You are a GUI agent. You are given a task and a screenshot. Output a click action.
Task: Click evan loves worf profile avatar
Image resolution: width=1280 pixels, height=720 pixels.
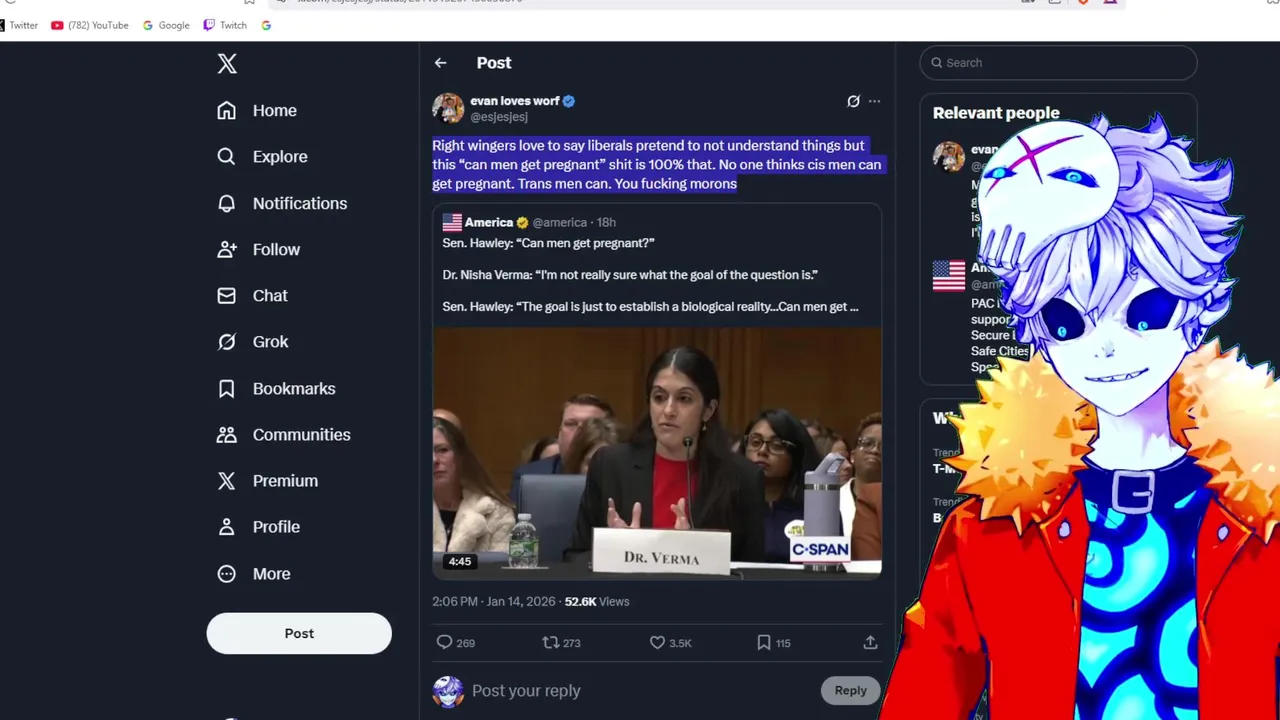tap(448, 108)
